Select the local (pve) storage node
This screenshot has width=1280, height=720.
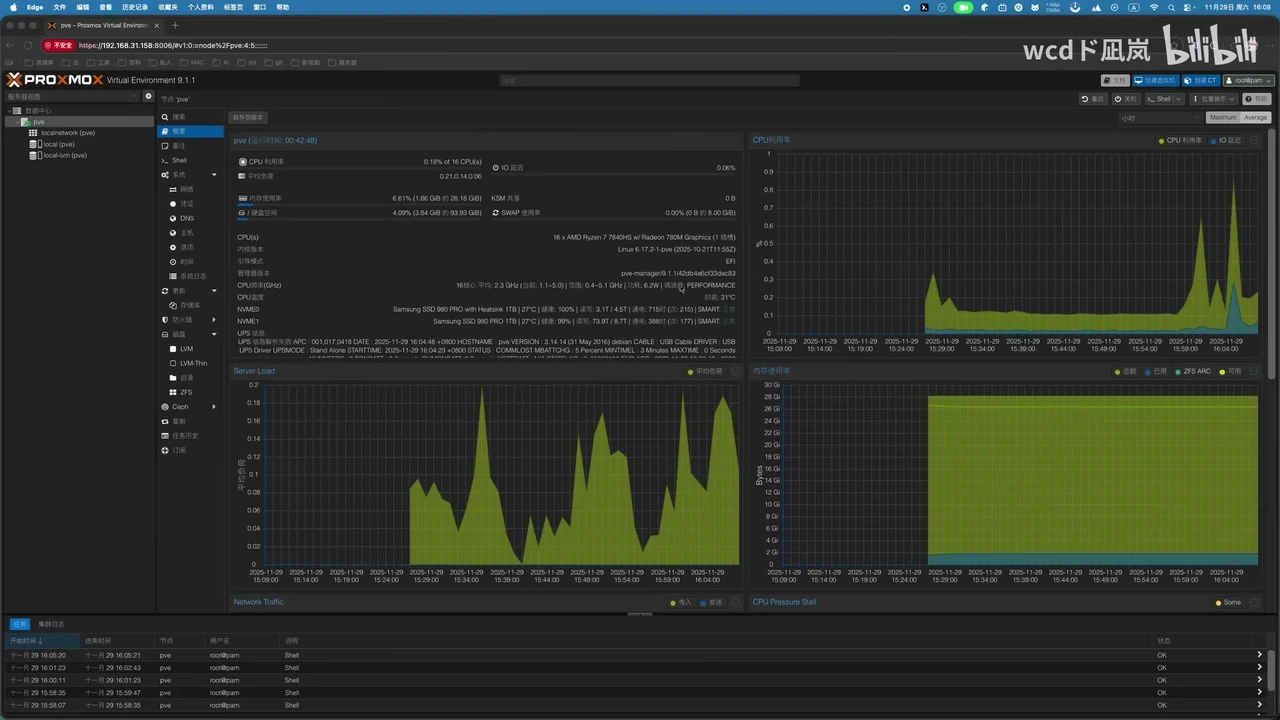[x=59, y=144]
